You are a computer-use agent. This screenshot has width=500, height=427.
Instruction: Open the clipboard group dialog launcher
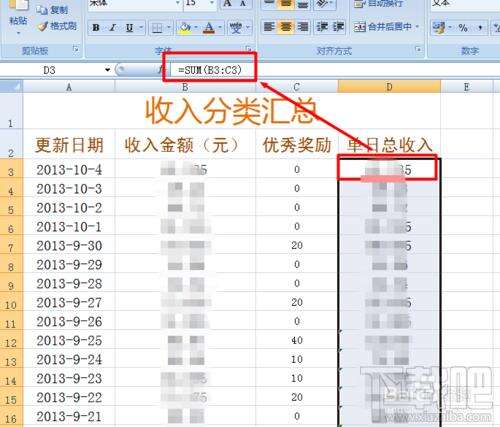tap(76, 49)
